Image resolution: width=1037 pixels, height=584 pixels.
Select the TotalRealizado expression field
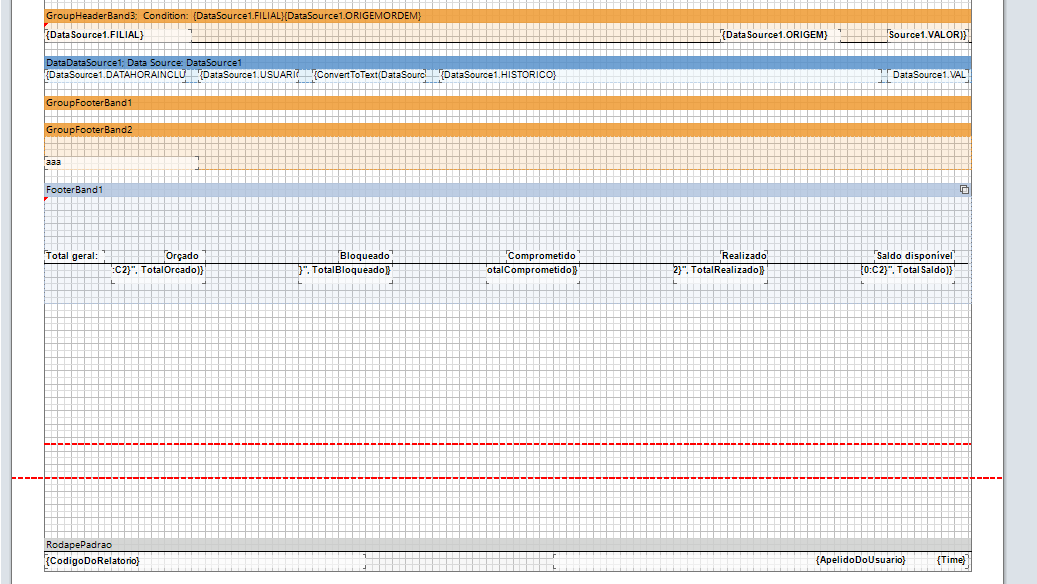pyautogui.click(x=720, y=274)
